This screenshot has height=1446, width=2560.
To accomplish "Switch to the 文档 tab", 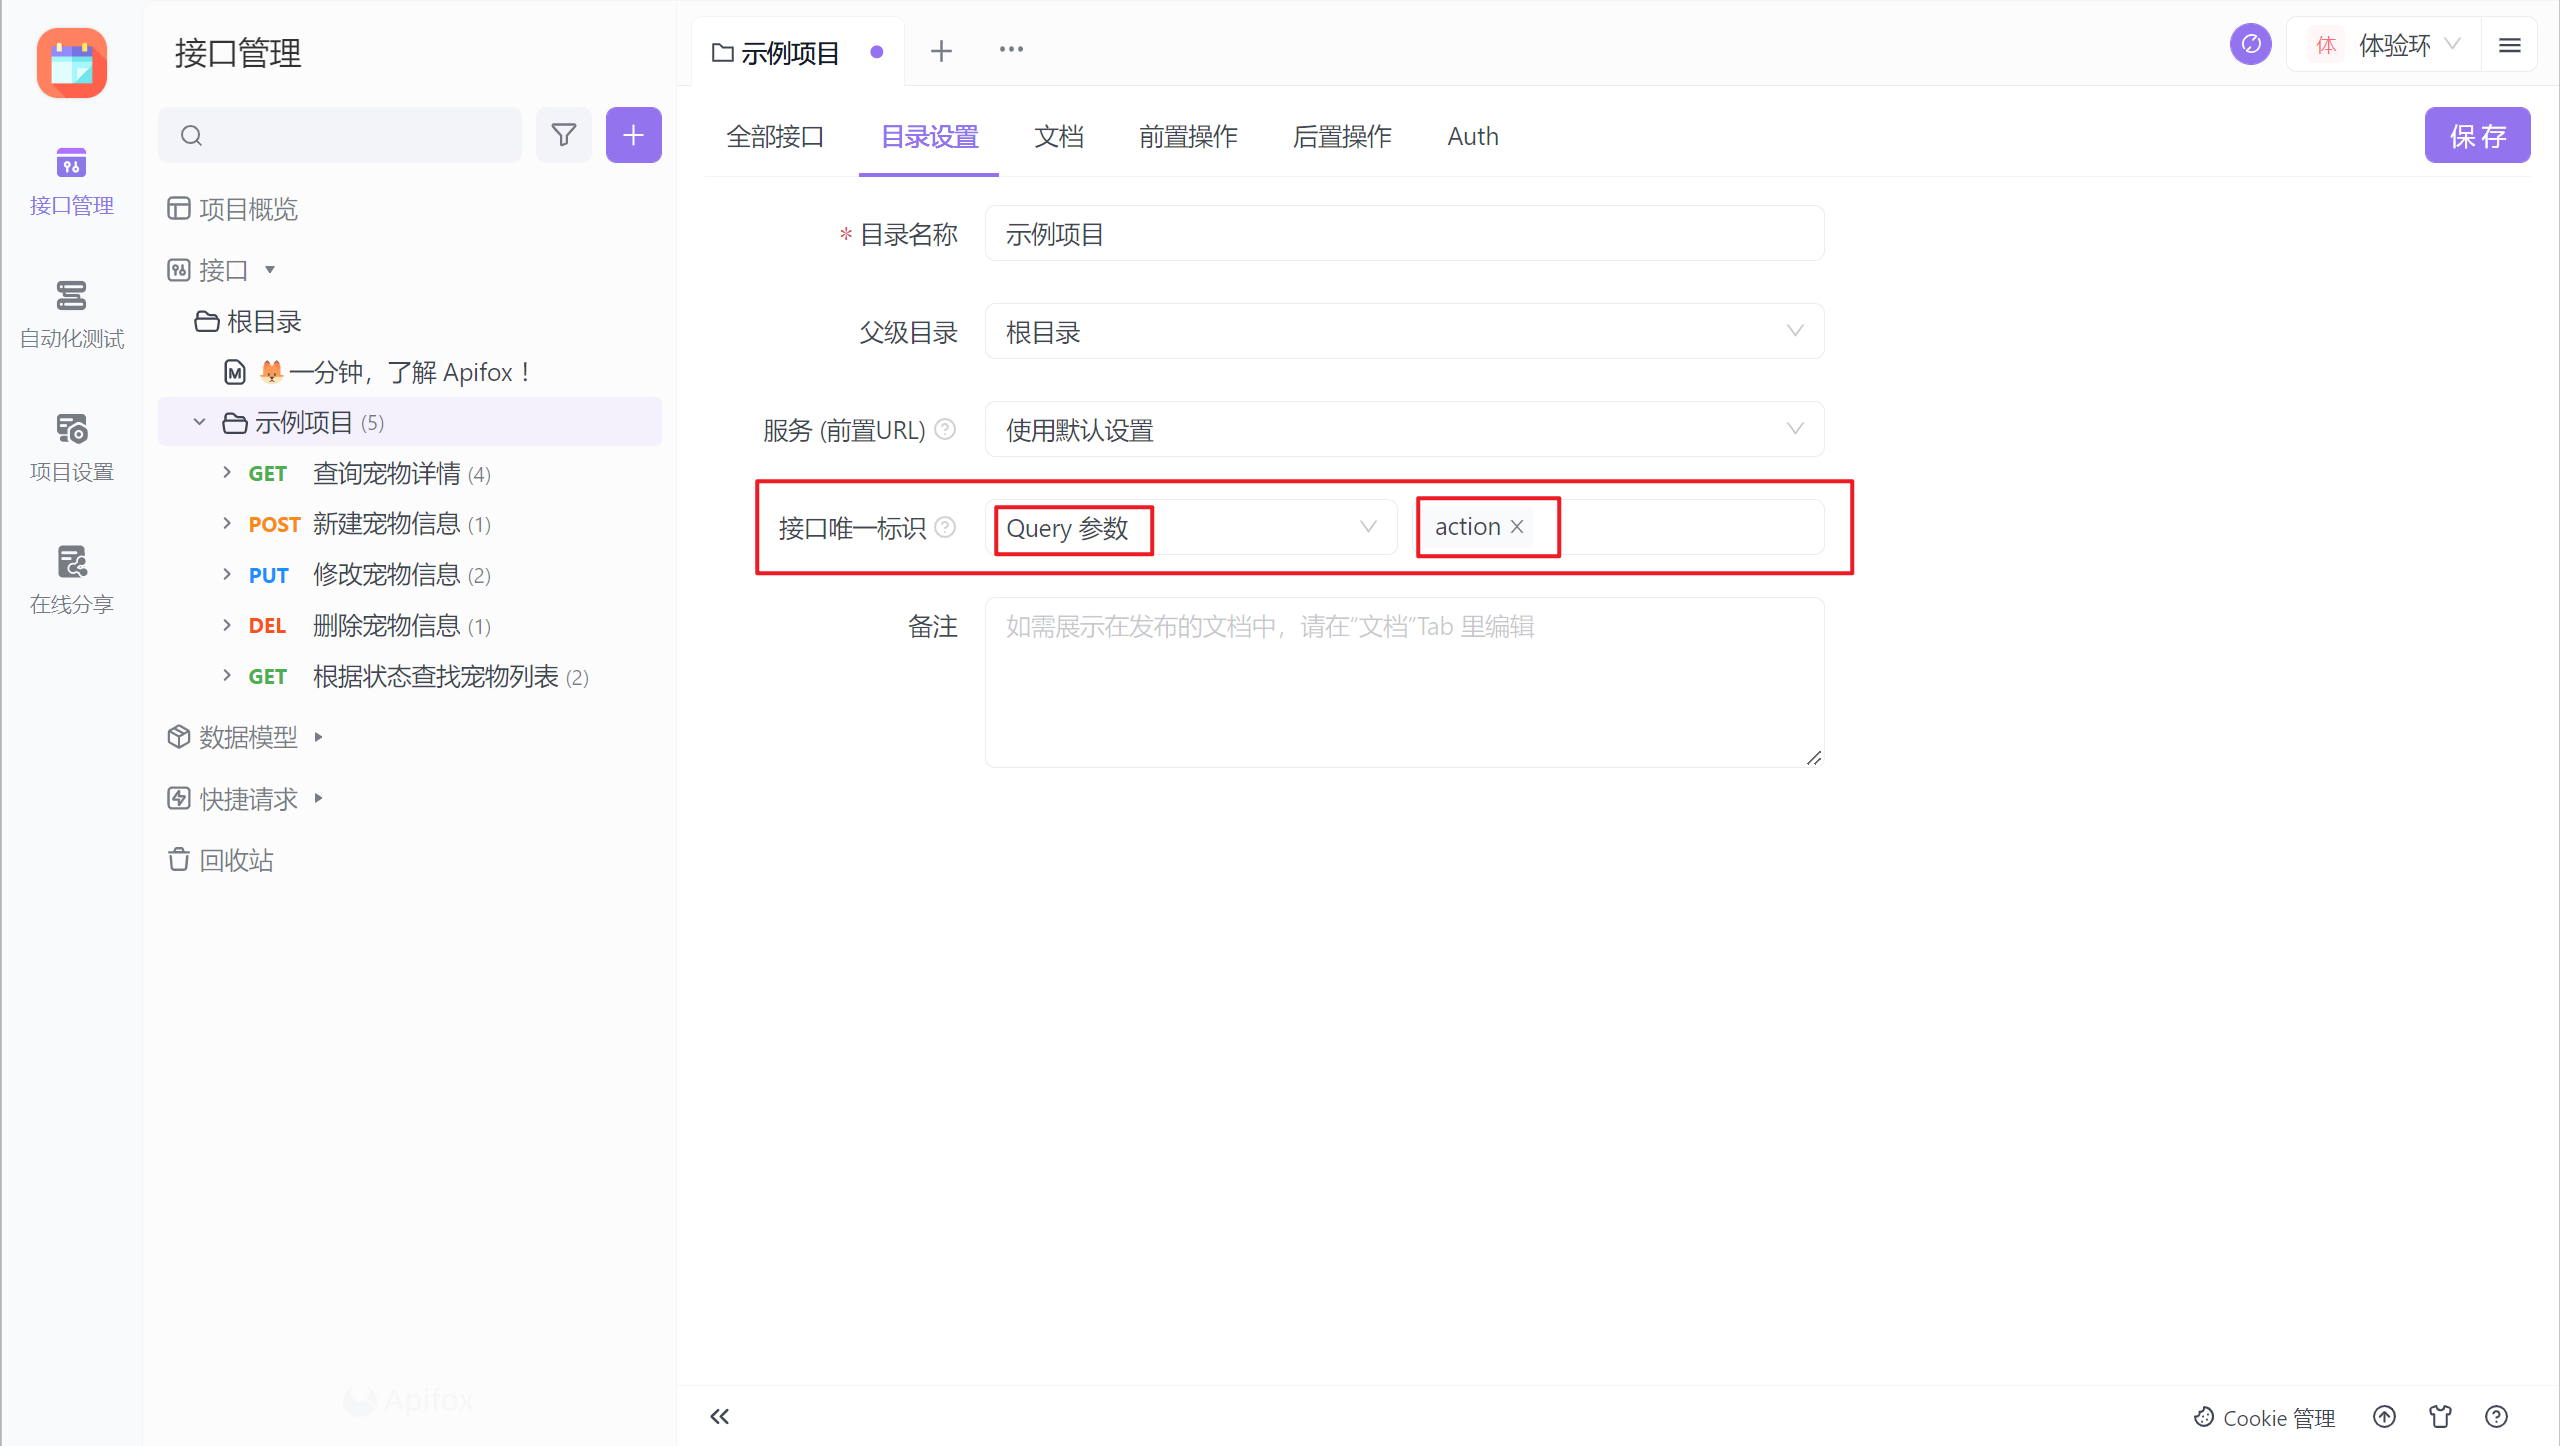I will pos(1058,136).
